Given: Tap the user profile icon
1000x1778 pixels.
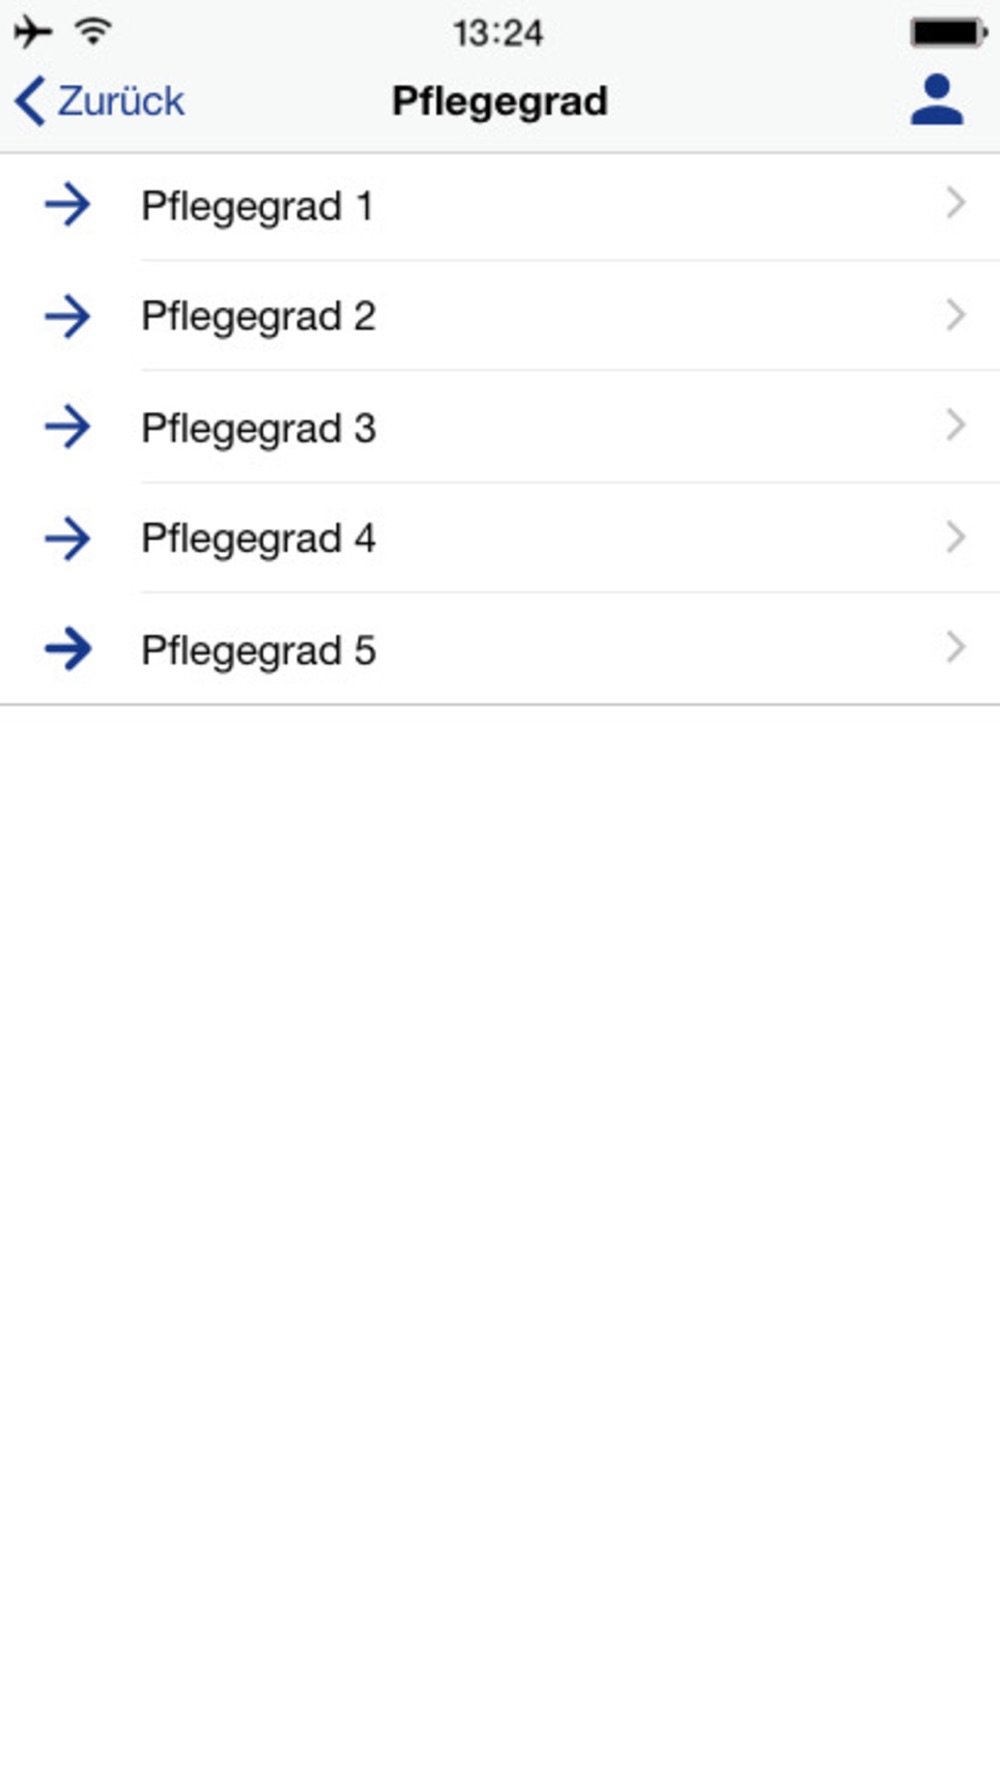Looking at the screenshot, I should point(936,100).
